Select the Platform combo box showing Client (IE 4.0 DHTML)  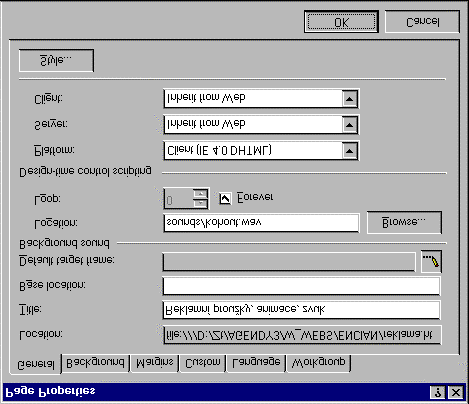tap(261, 151)
